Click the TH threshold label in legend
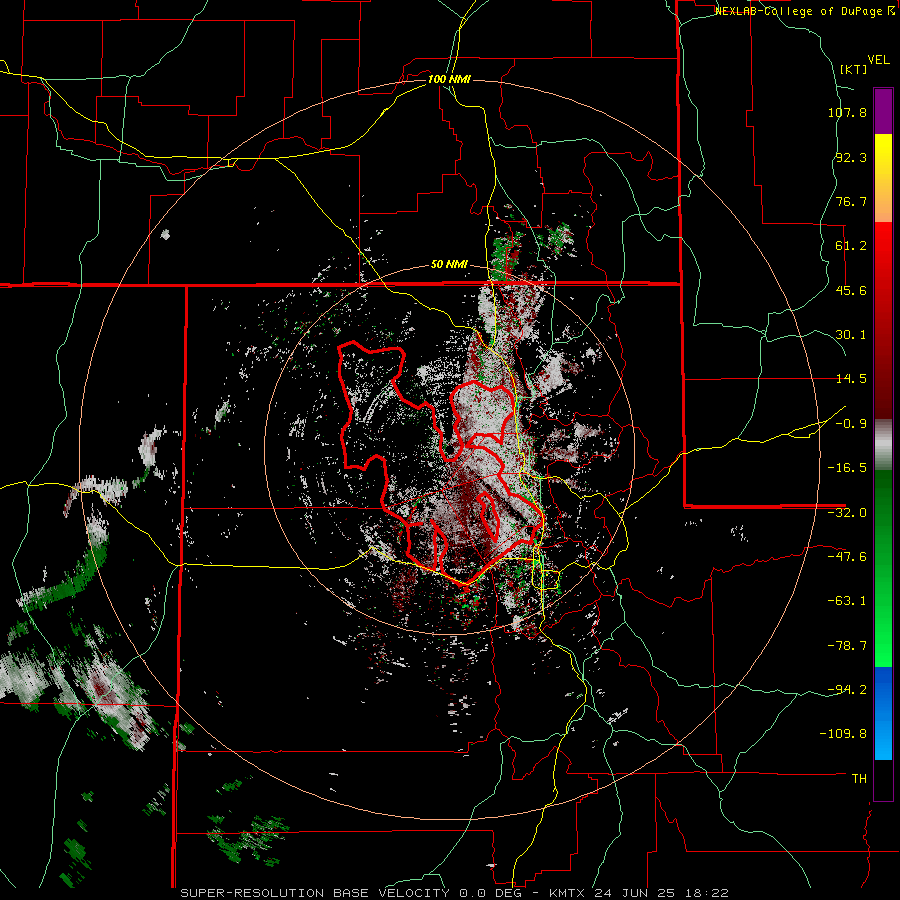 coord(859,779)
